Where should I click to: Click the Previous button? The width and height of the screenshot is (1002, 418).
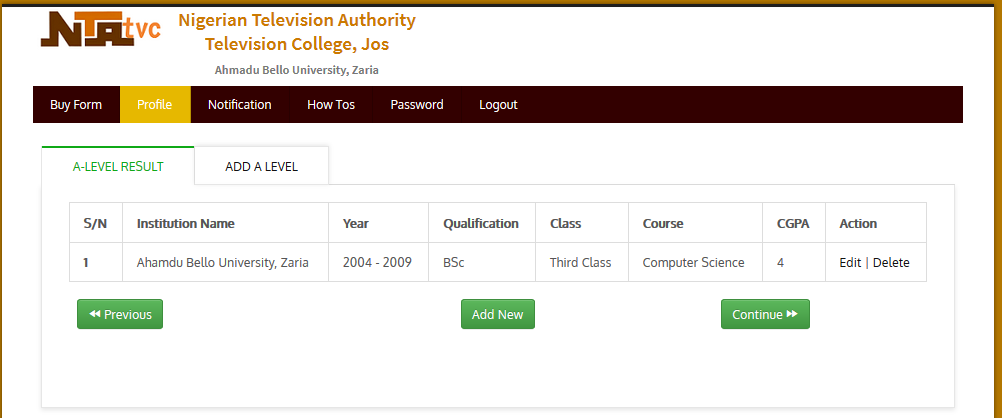(120, 314)
